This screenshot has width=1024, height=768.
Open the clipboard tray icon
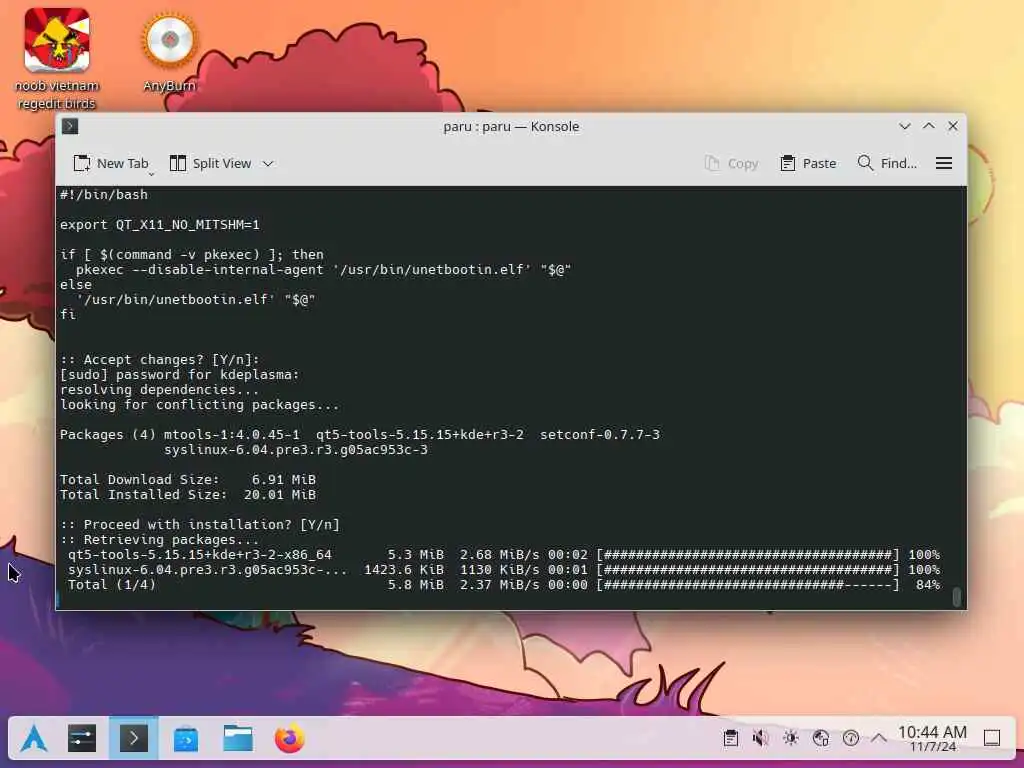(731, 739)
